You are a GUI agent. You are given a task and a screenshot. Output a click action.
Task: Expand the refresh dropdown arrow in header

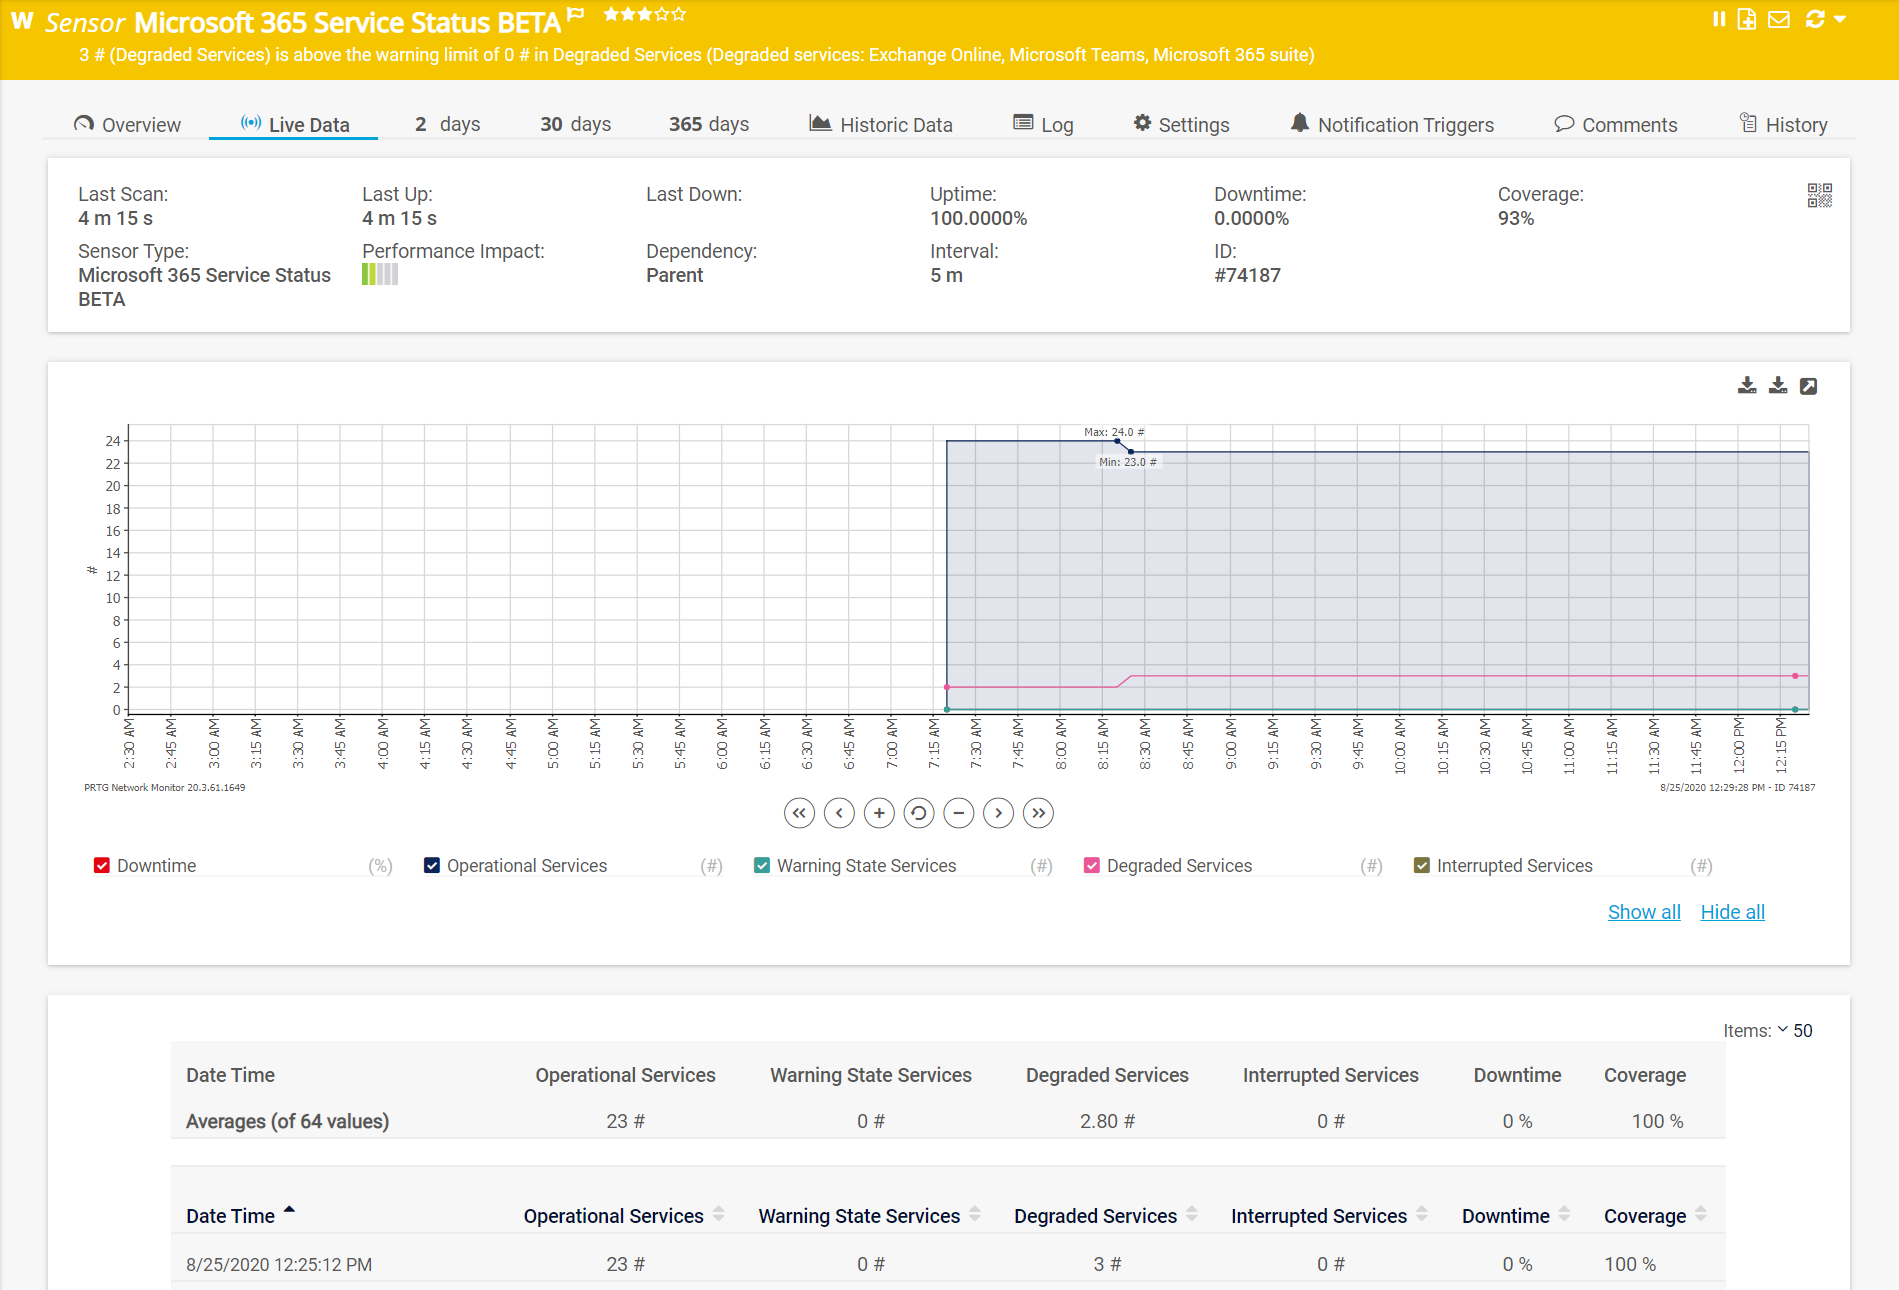pyautogui.click(x=1840, y=19)
